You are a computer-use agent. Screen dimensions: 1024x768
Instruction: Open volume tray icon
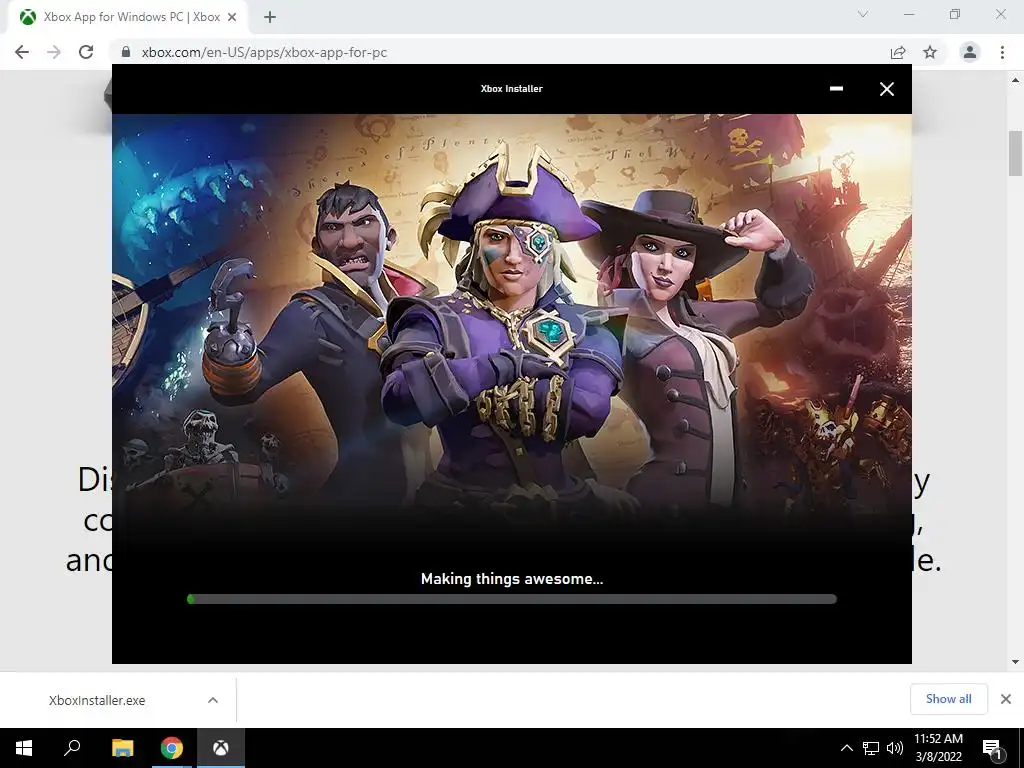tap(895, 748)
